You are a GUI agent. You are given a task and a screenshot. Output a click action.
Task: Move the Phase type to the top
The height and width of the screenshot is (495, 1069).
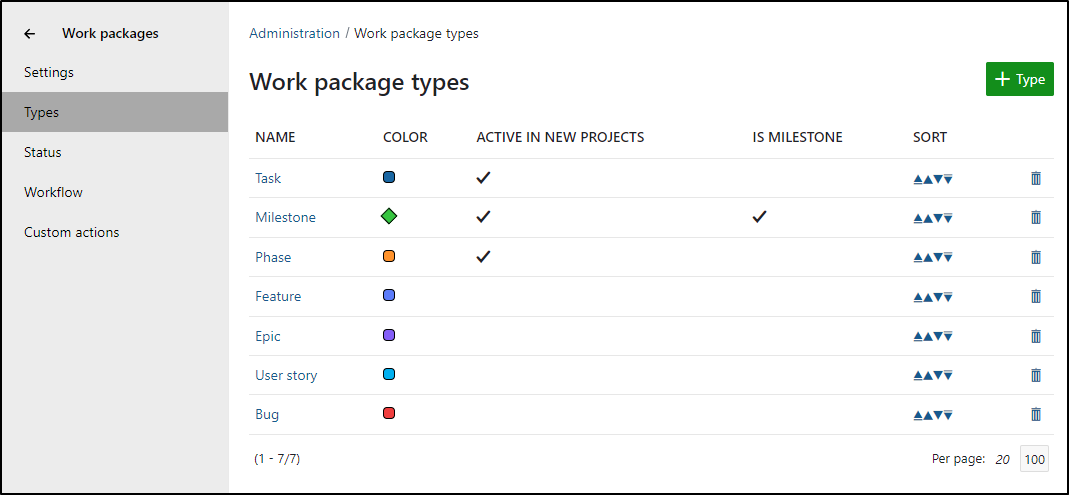tap(918, 258)
